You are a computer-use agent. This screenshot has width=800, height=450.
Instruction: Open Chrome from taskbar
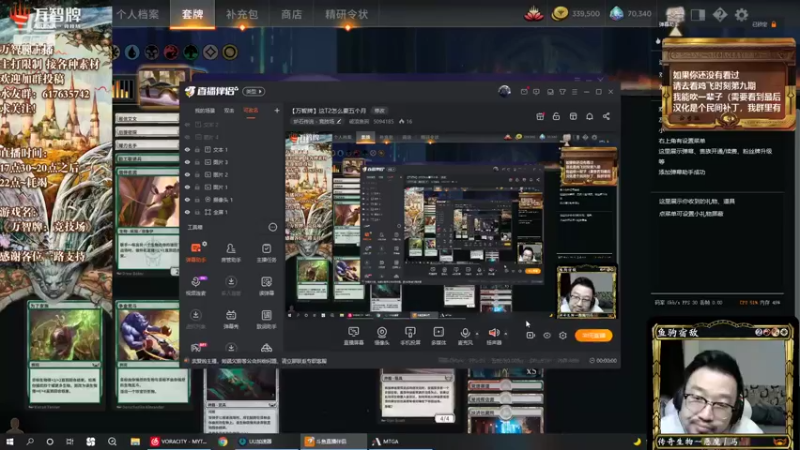[x=223, y=441]
